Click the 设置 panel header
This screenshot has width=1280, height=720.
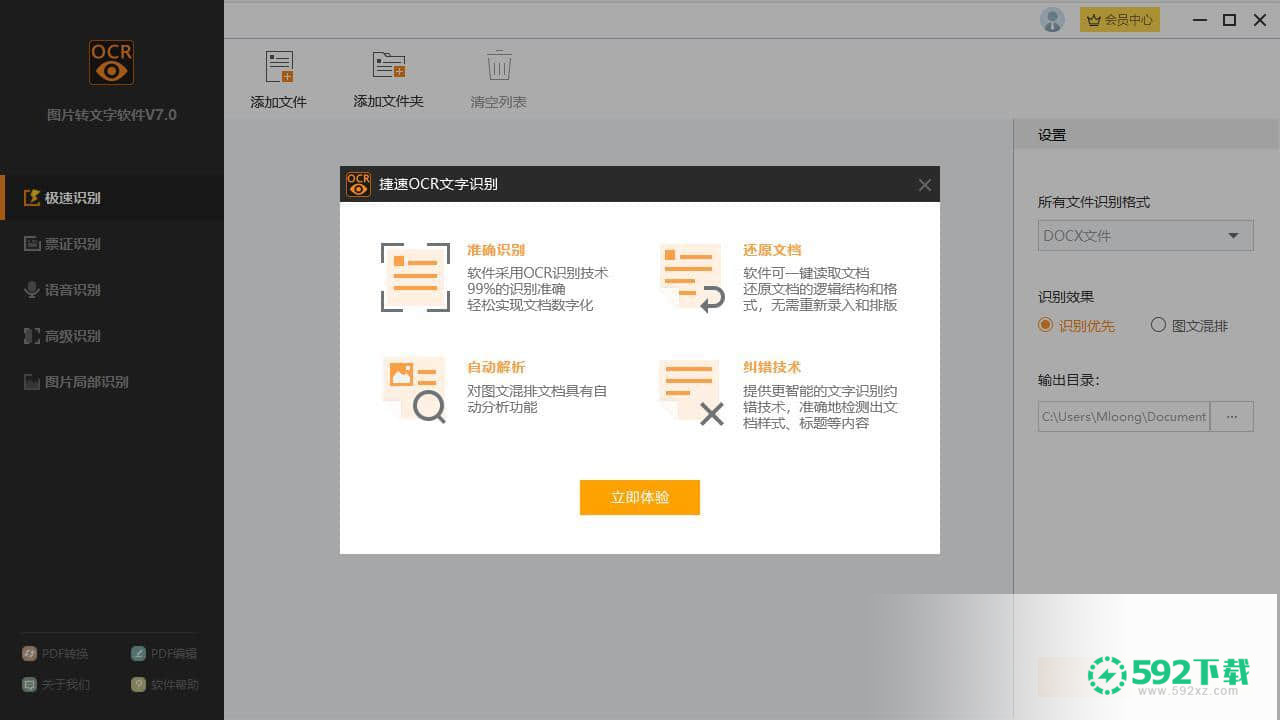point(1146,135)
